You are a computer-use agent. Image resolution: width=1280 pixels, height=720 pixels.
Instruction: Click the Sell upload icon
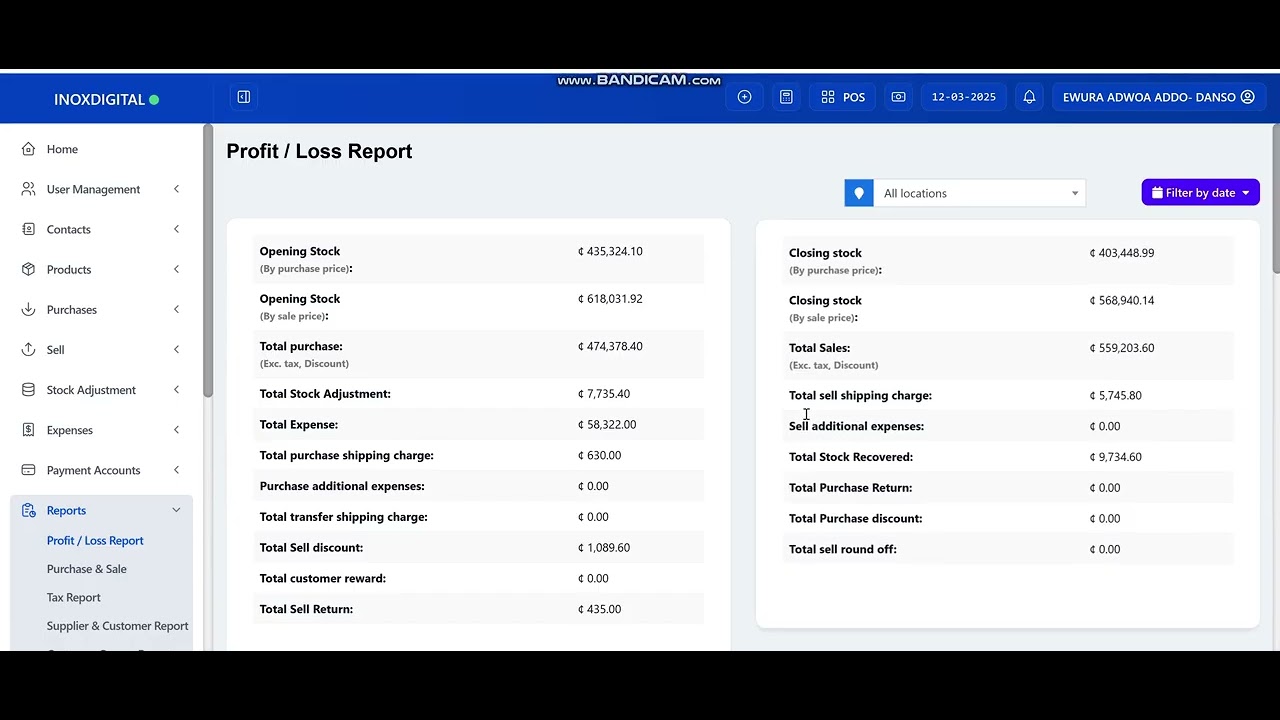[x=28, y=349]
